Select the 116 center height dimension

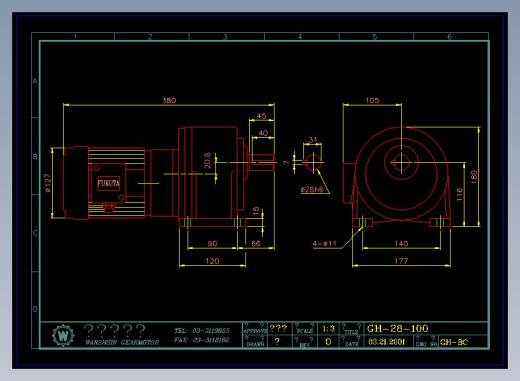460,194
